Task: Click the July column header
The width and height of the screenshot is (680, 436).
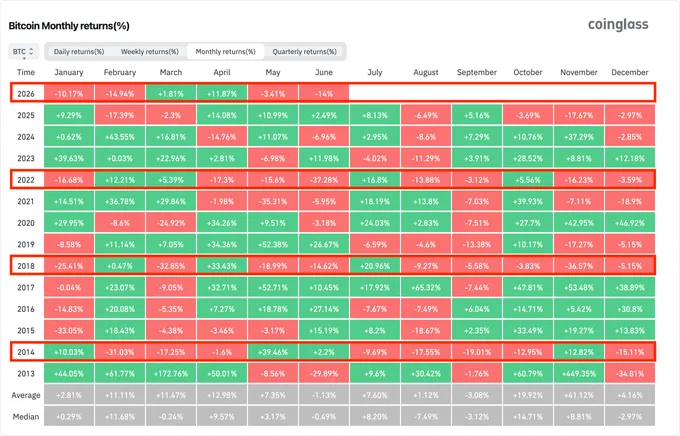Action: pos(375,72)
